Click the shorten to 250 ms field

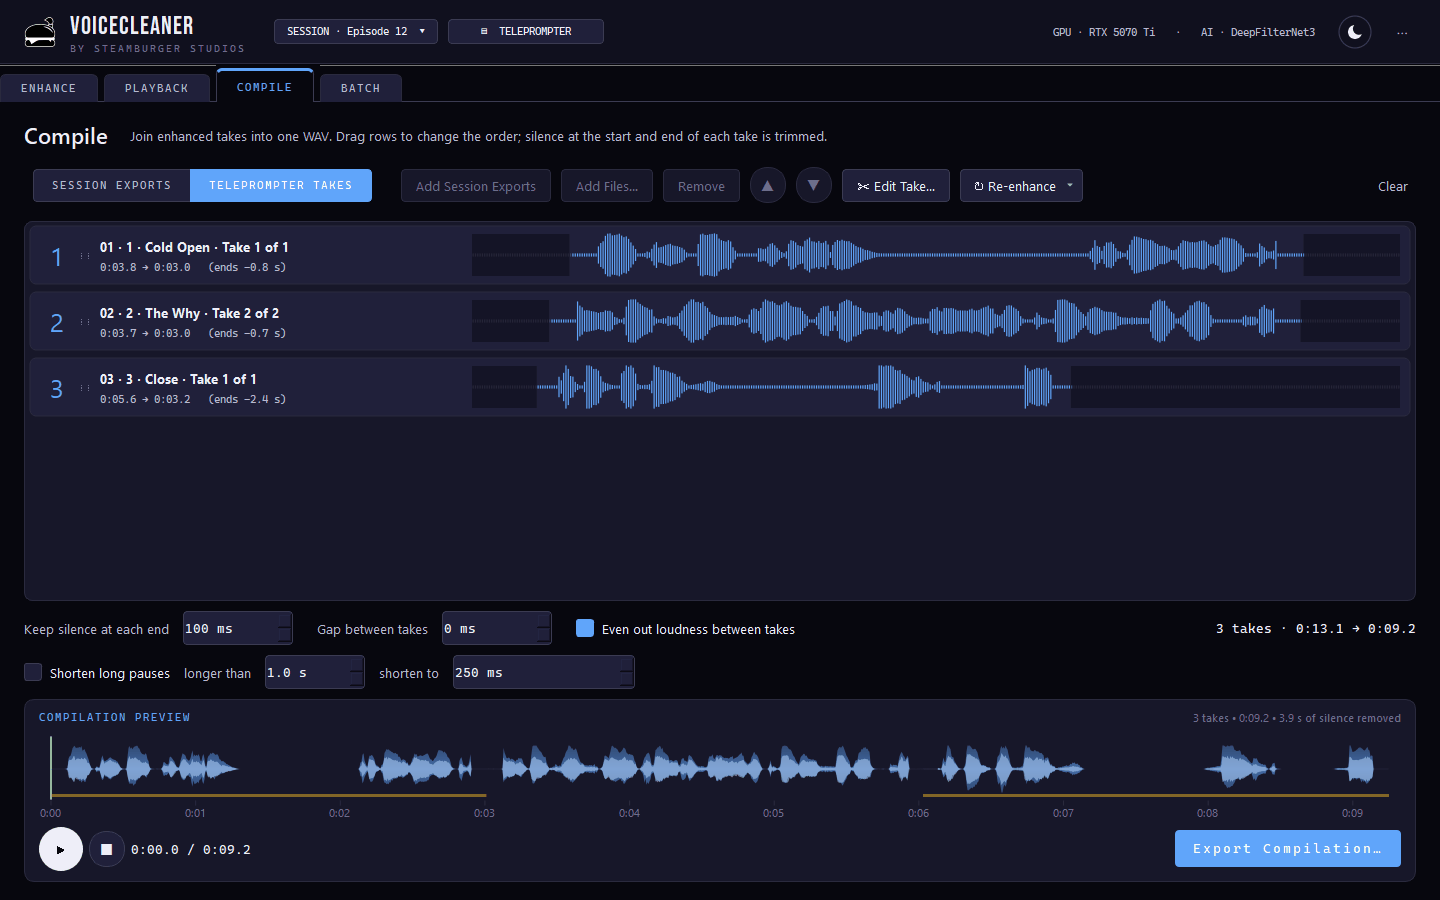pos(544,672)
